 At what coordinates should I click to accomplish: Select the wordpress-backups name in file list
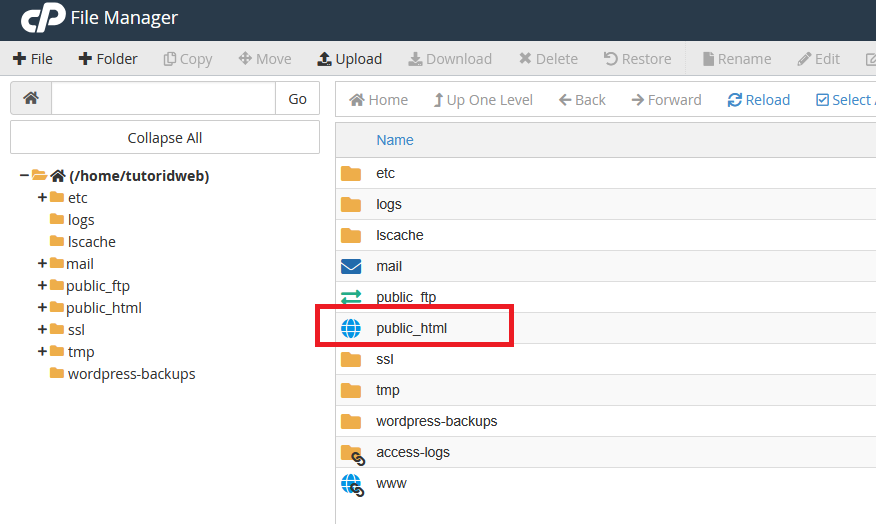pos(436,421)
